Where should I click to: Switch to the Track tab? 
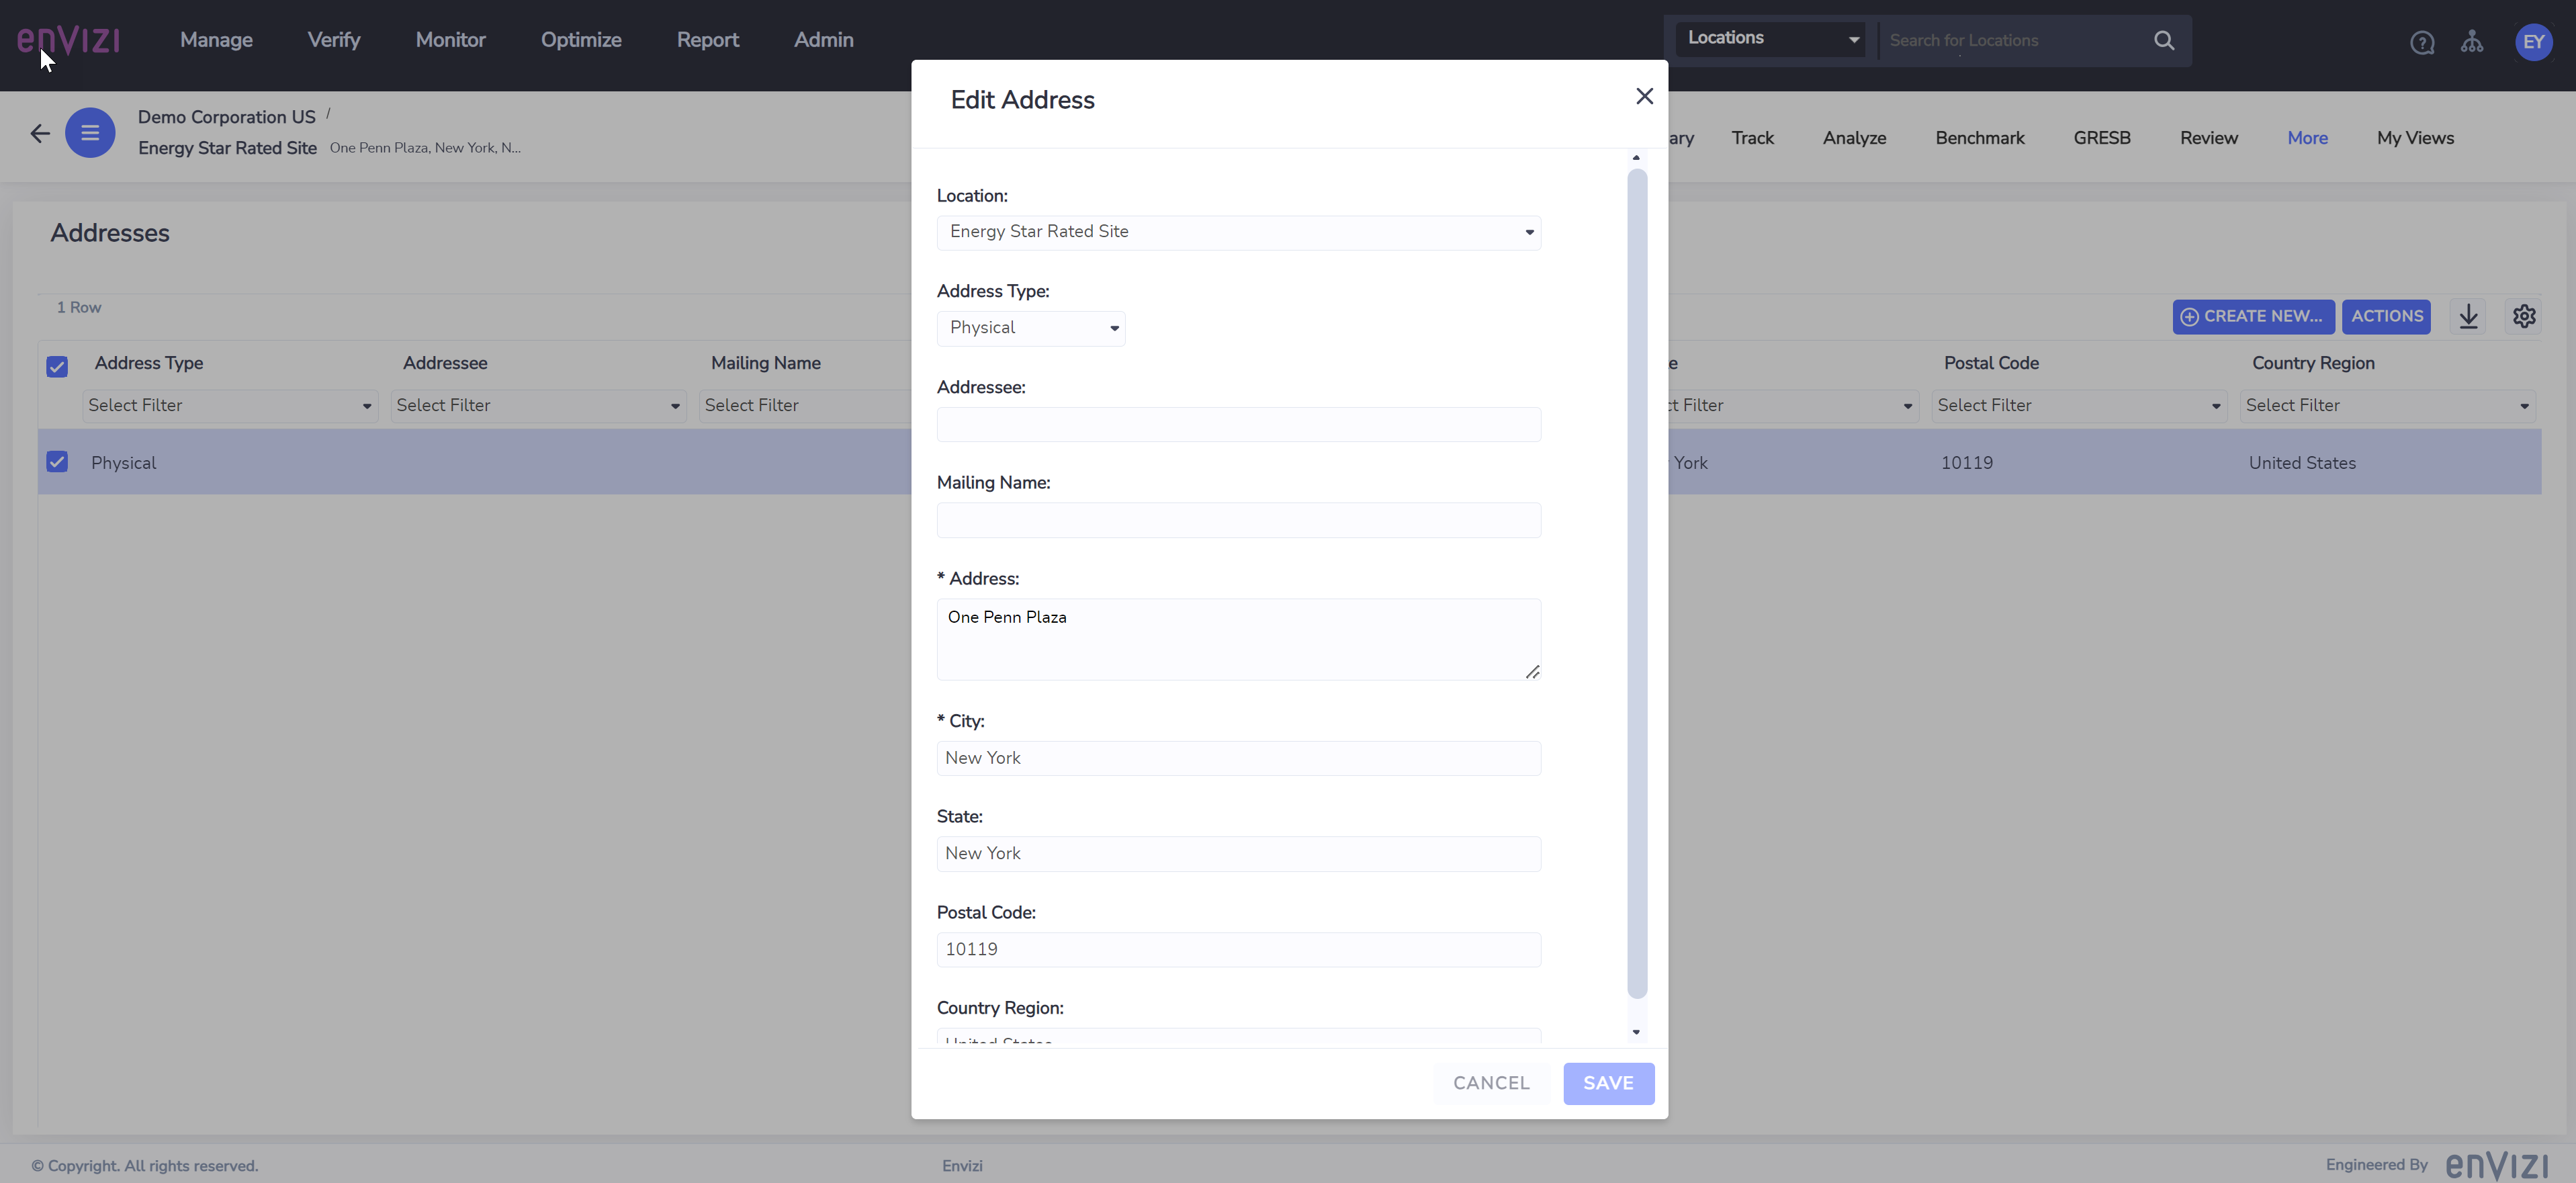click(x=1752, y=138)
